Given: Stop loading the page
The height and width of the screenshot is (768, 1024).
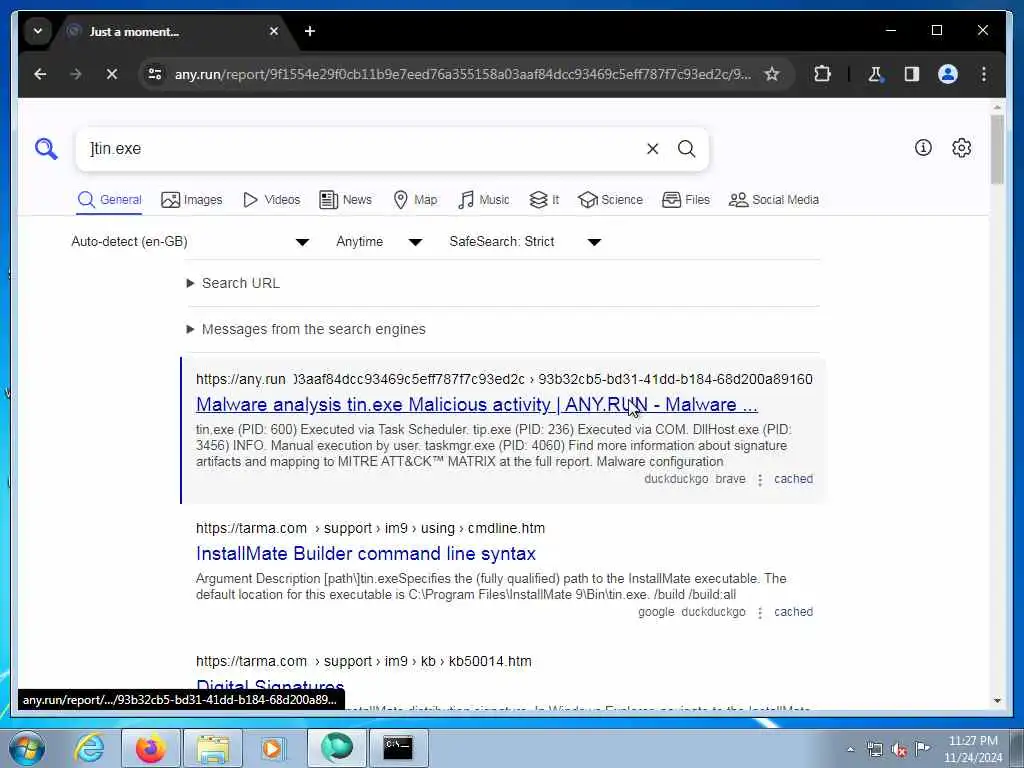Looking at the screenshot, I should point(112,74).
